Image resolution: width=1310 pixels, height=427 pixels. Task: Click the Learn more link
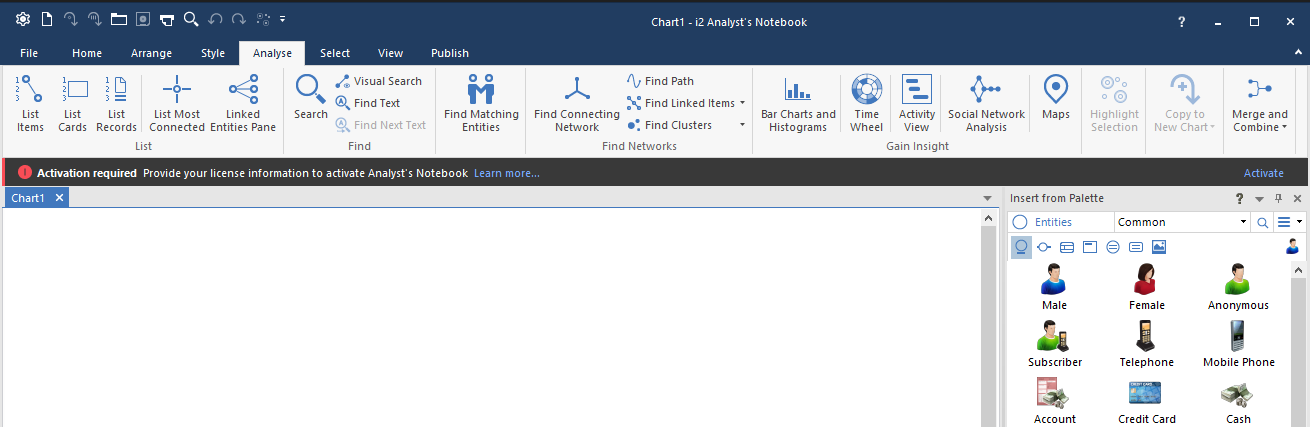click(x=506, y=173)
